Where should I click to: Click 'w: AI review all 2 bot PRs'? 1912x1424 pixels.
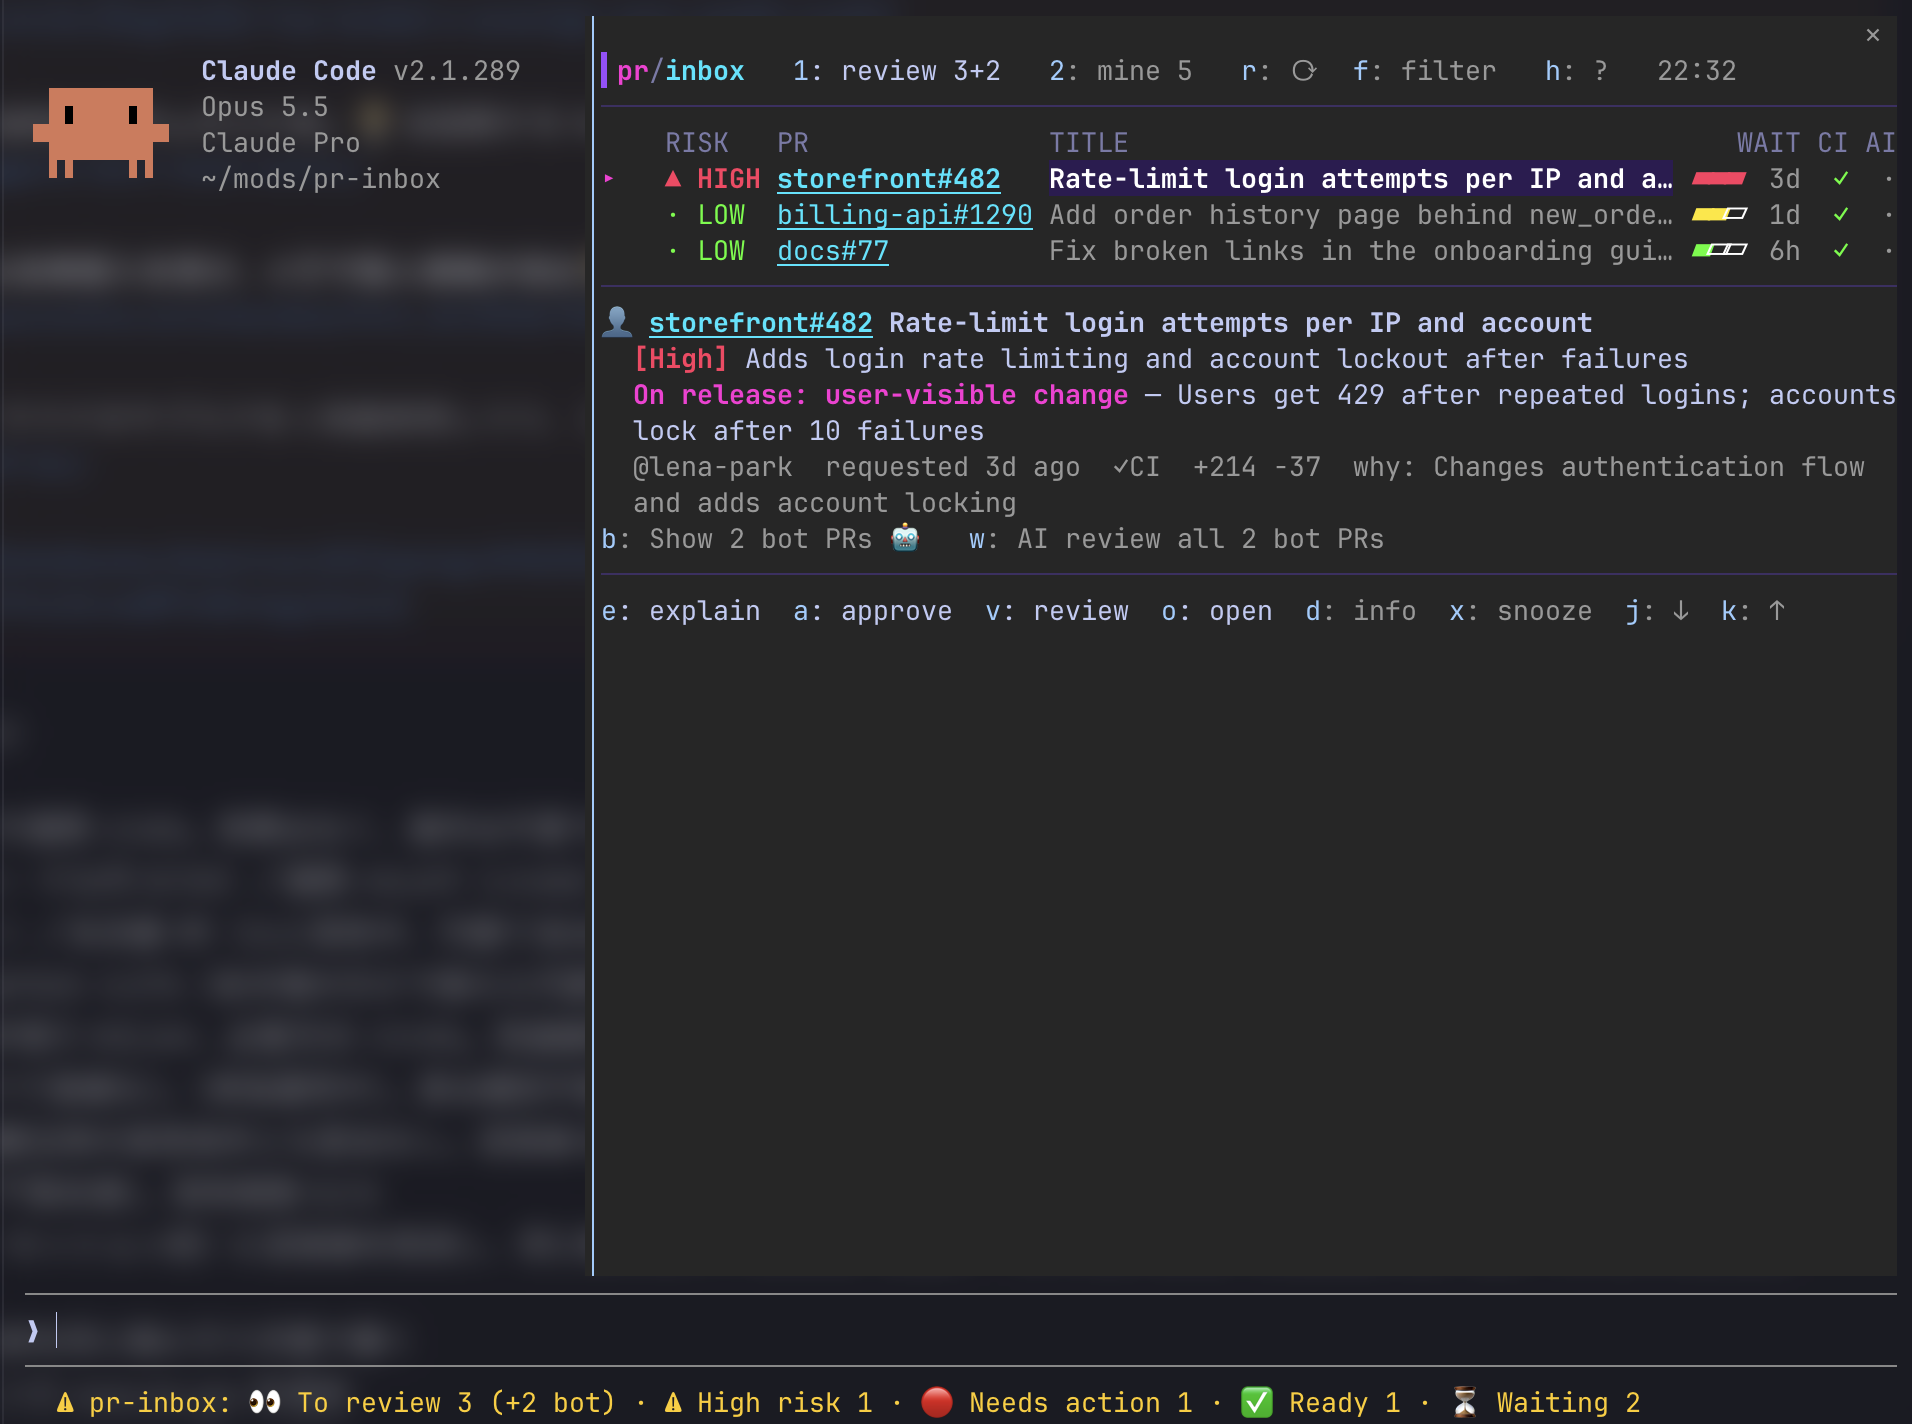[x=1177, y=539]
